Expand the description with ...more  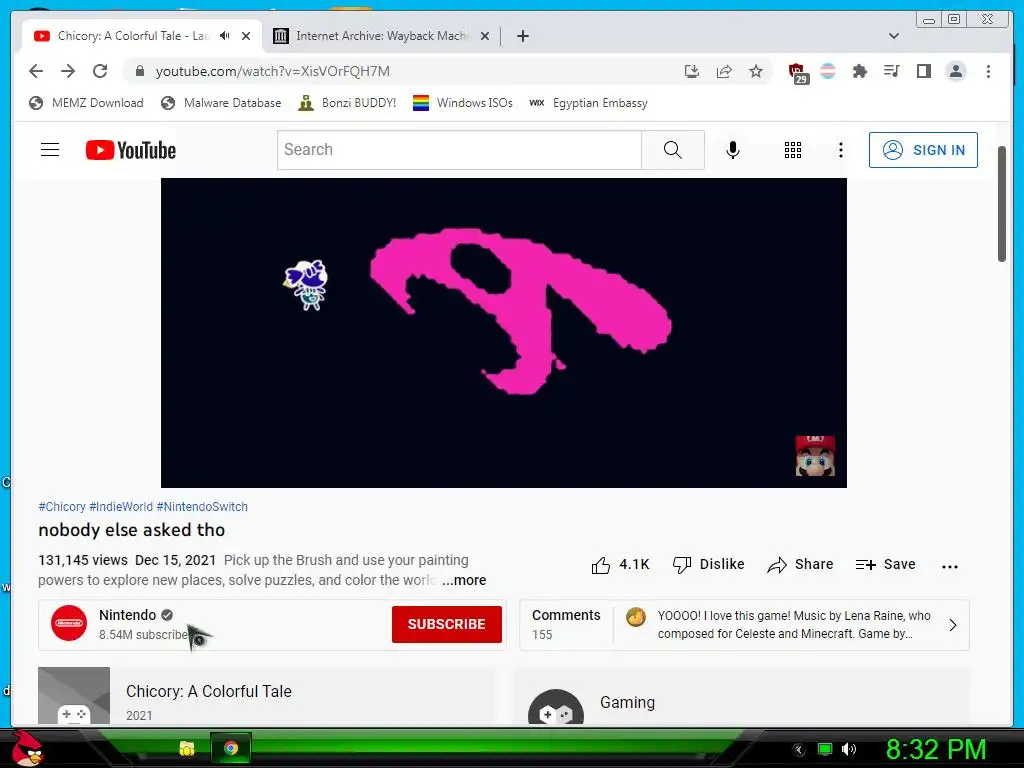pos(464,580)
